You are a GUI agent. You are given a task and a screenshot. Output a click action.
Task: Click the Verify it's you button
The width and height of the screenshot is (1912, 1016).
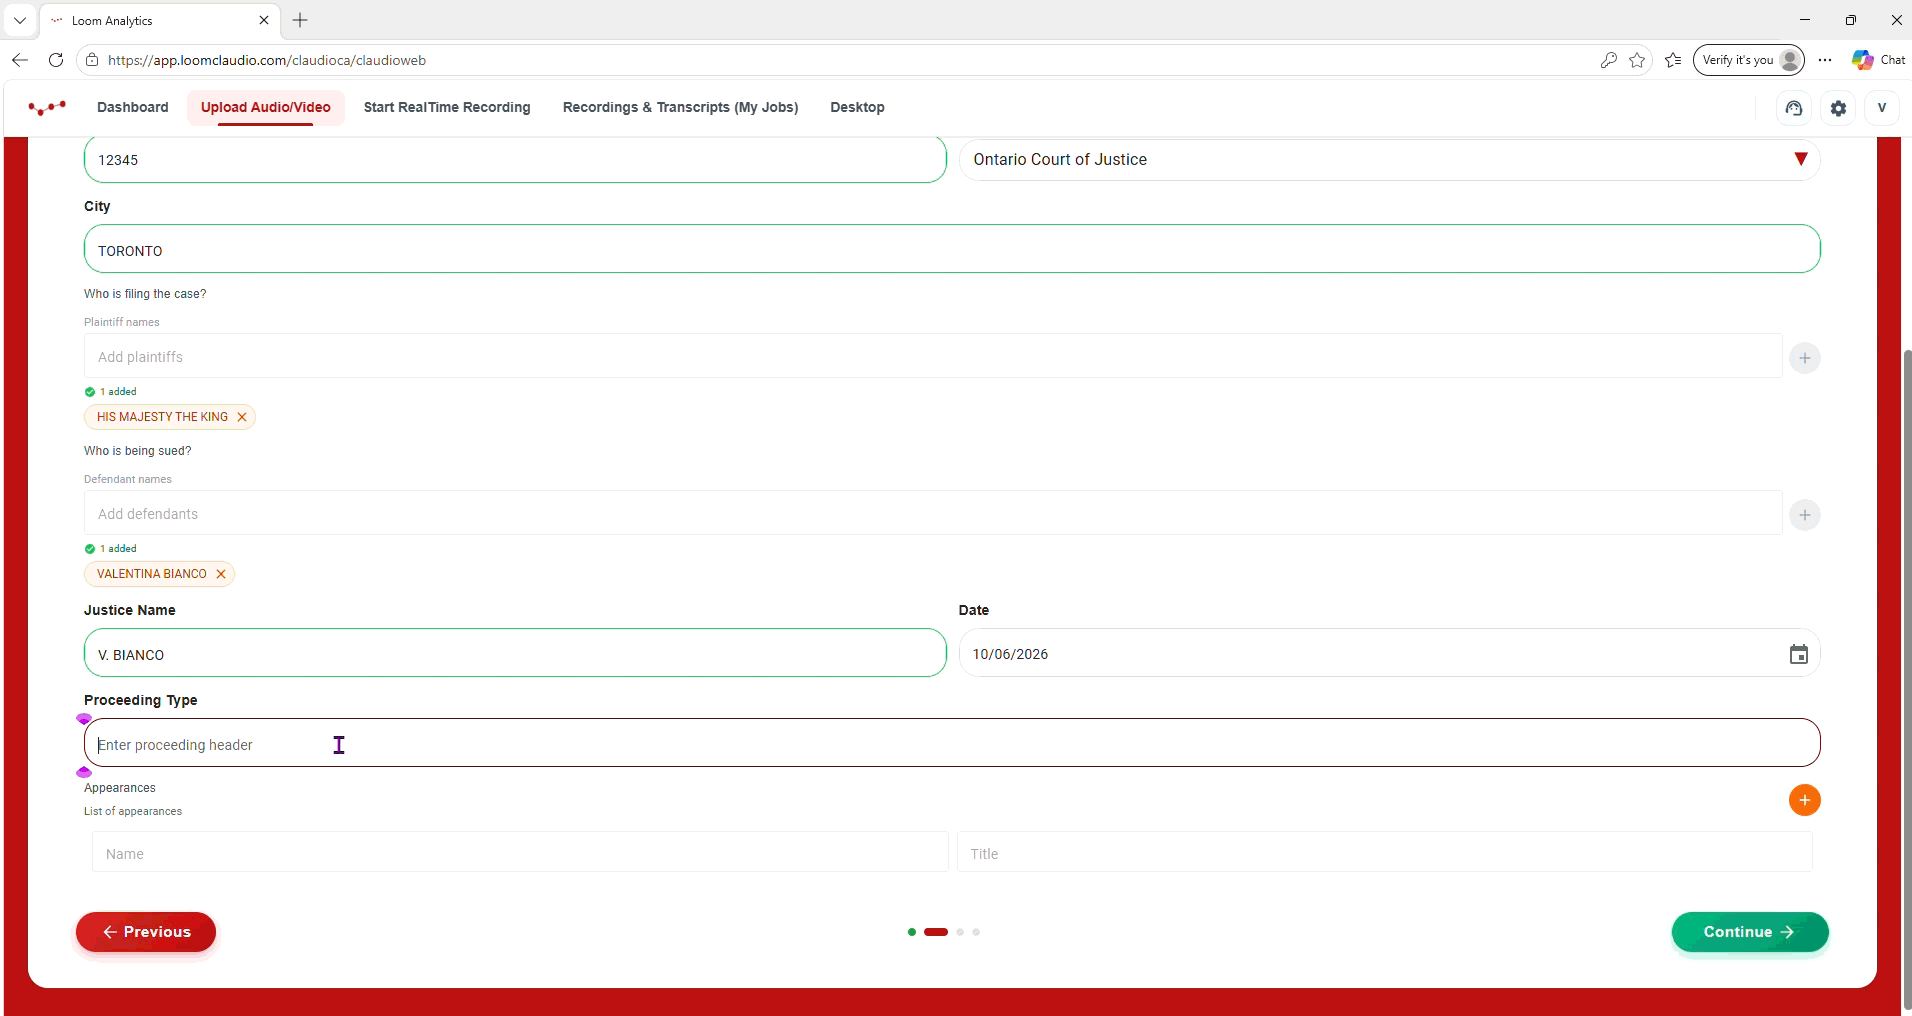[x=1748, y=60]
